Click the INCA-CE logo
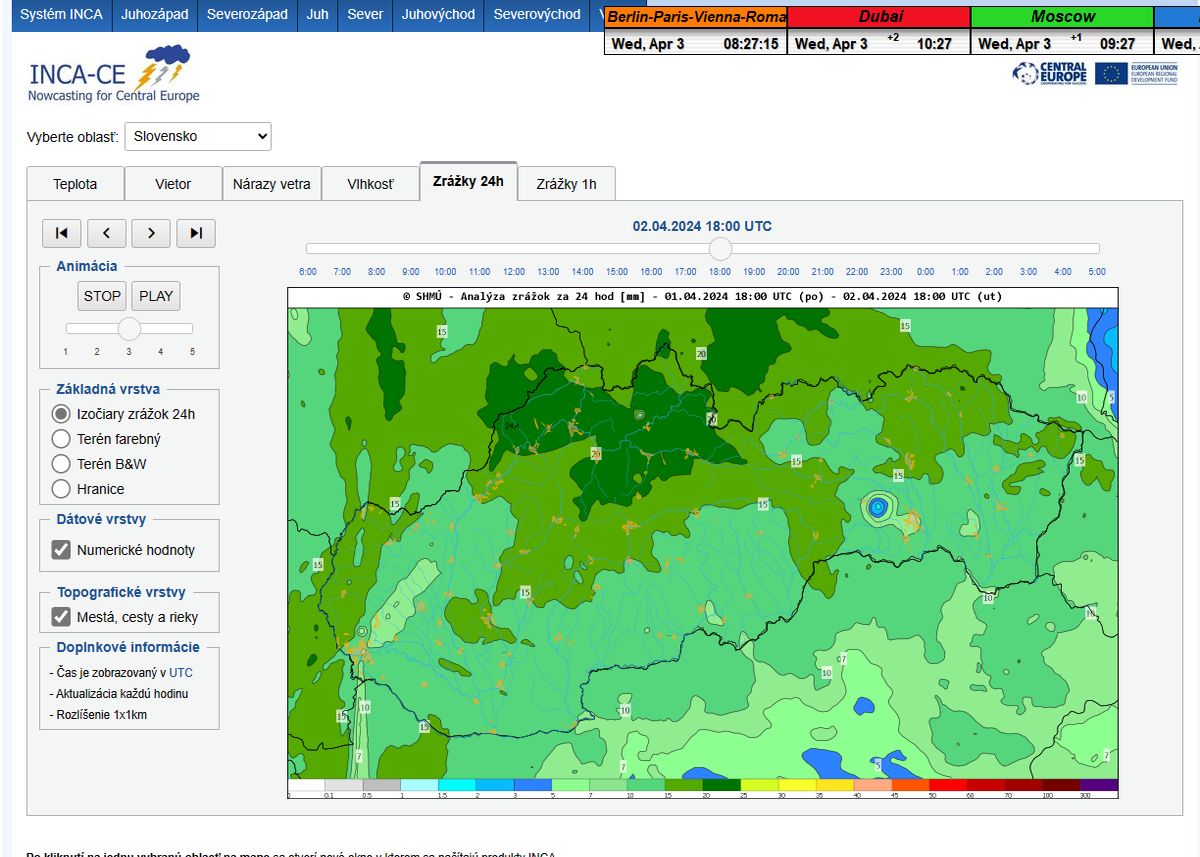The height and width of the screenshot is (857, 1200). (x=114, y=74)
